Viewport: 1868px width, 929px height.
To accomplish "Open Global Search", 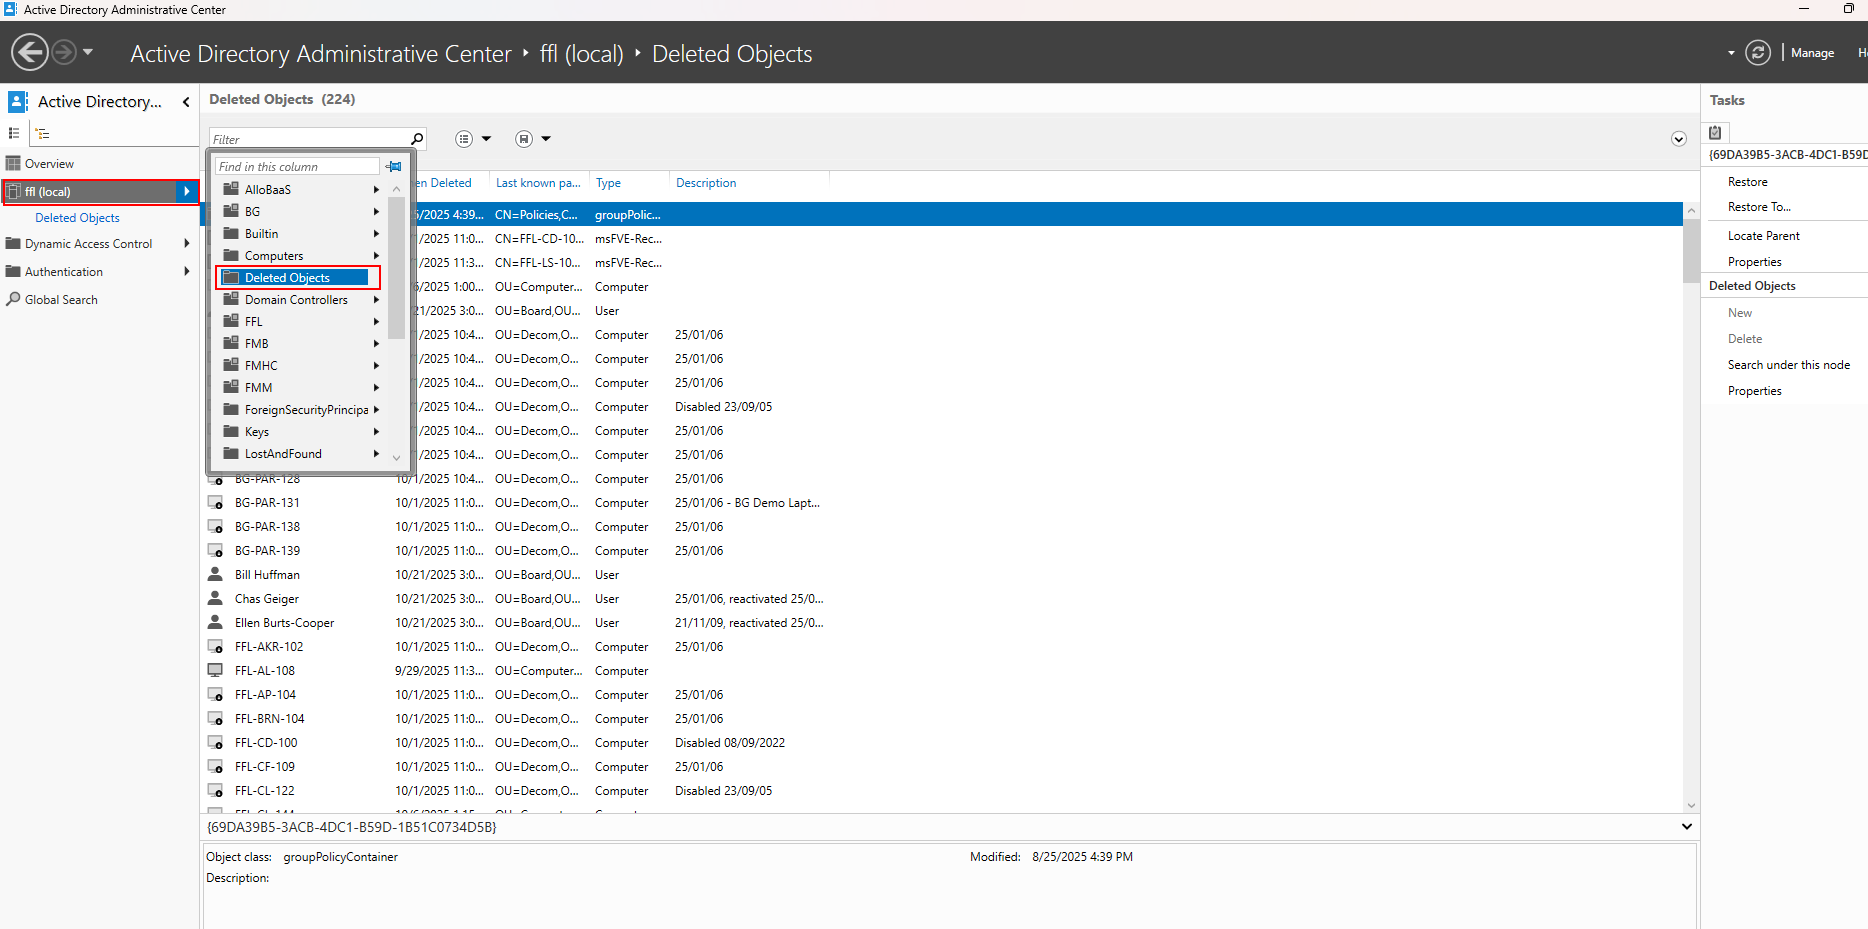I will tap(61, 300).
